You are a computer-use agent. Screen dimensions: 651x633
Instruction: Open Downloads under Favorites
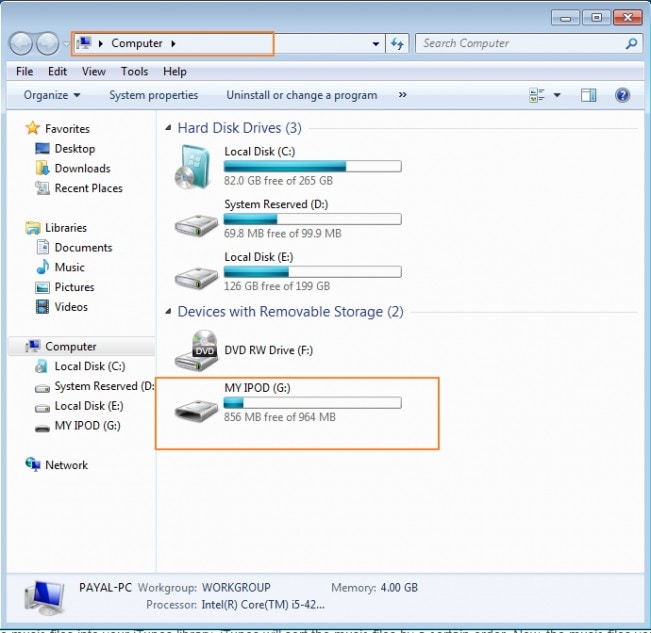click(82, 169)
